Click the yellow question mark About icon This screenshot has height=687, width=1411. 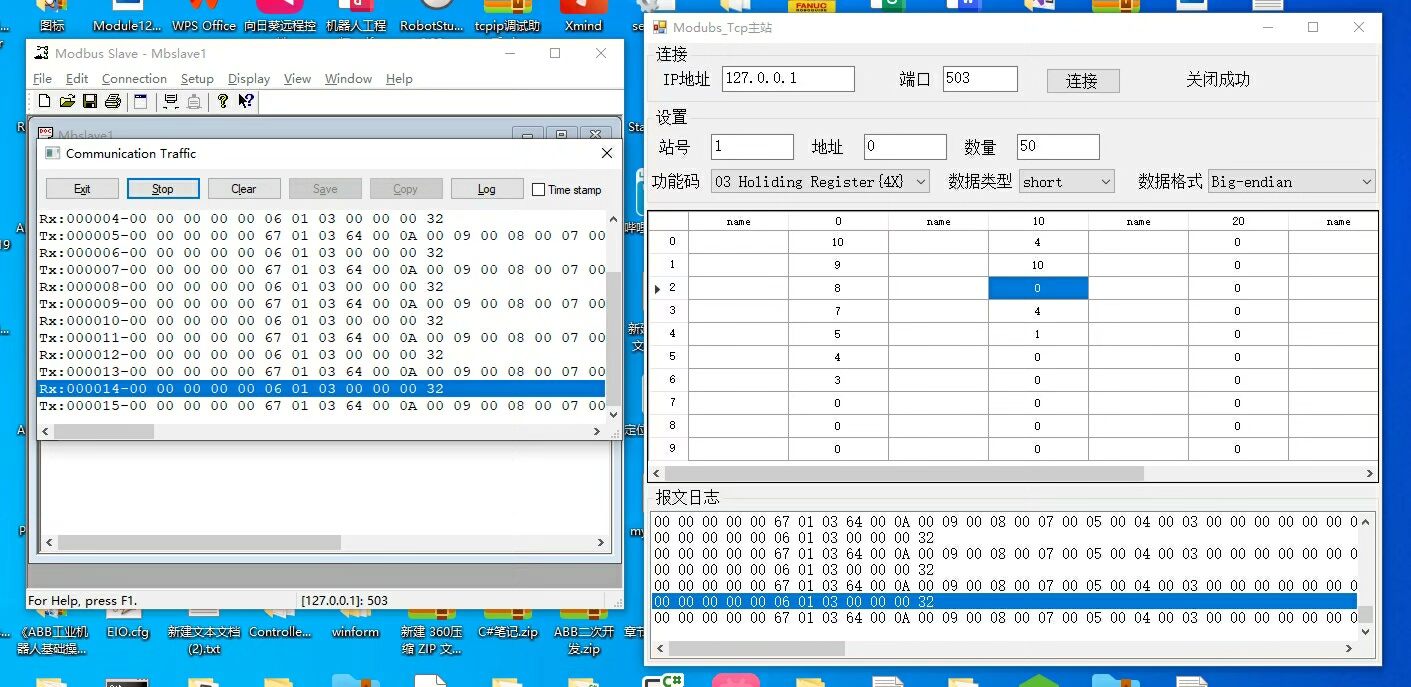tap(223, 101)
